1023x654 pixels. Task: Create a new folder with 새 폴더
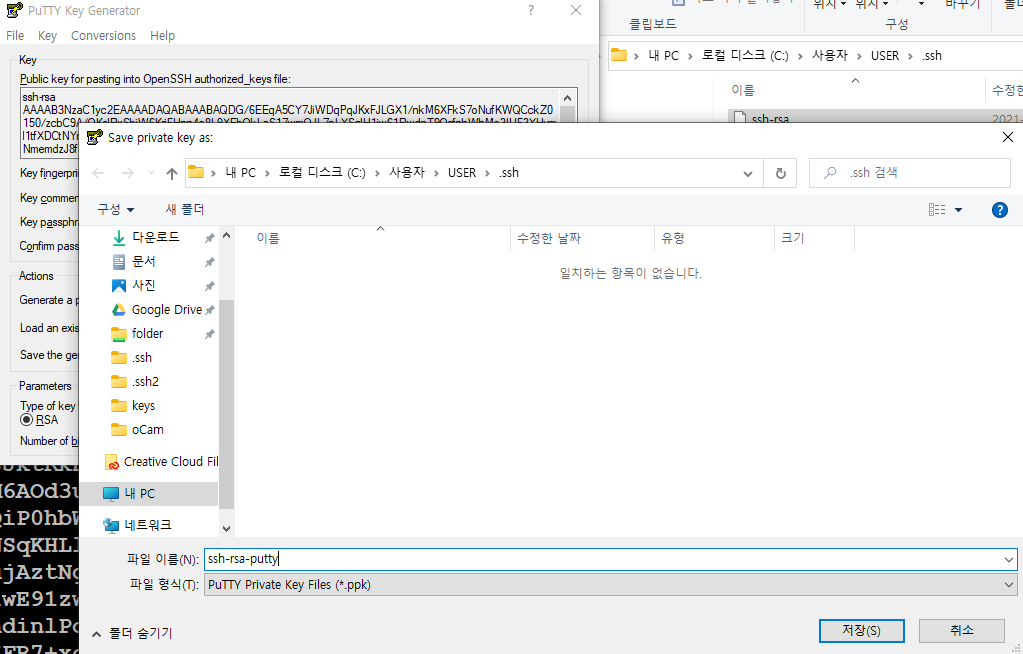point(185,210)
